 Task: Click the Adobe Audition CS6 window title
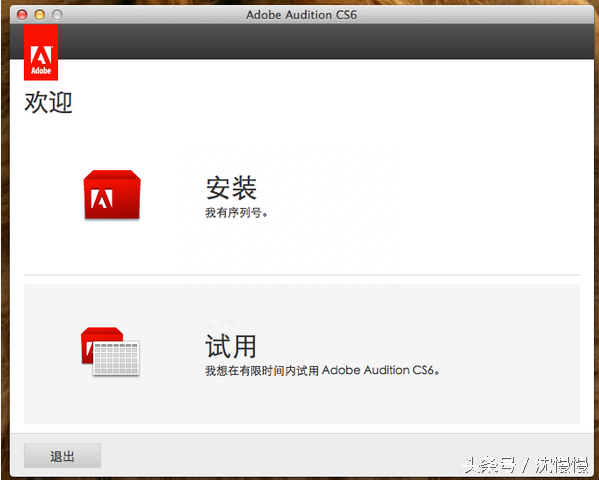pos(301,15)
